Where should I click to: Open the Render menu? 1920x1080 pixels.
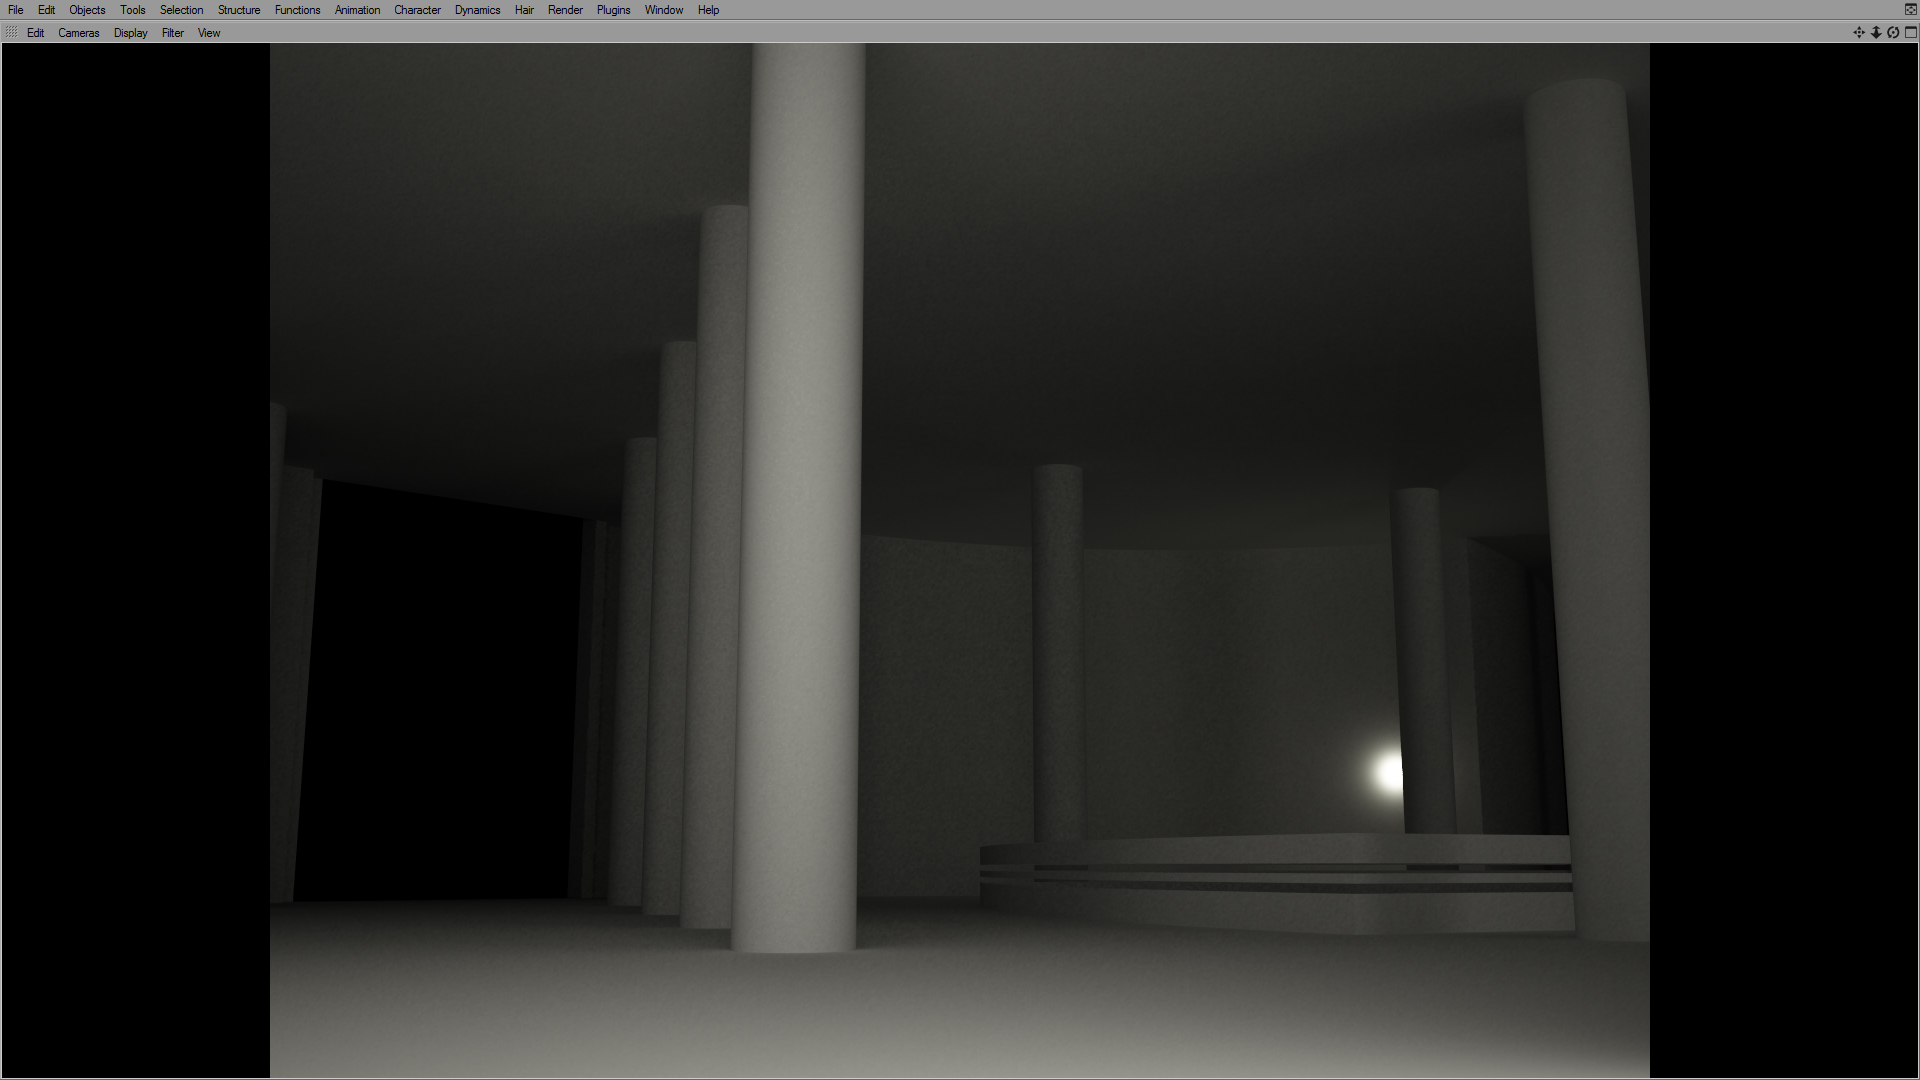[x=565, y=10]
